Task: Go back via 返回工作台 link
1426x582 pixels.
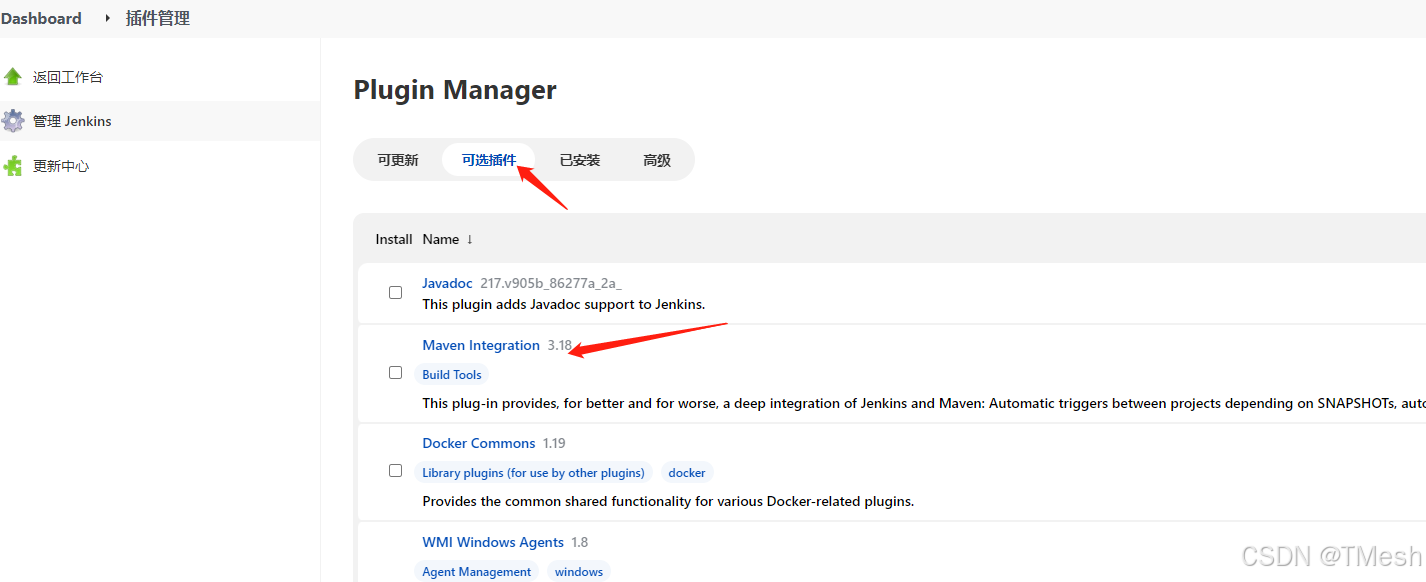Action: [x=68, y=77]
